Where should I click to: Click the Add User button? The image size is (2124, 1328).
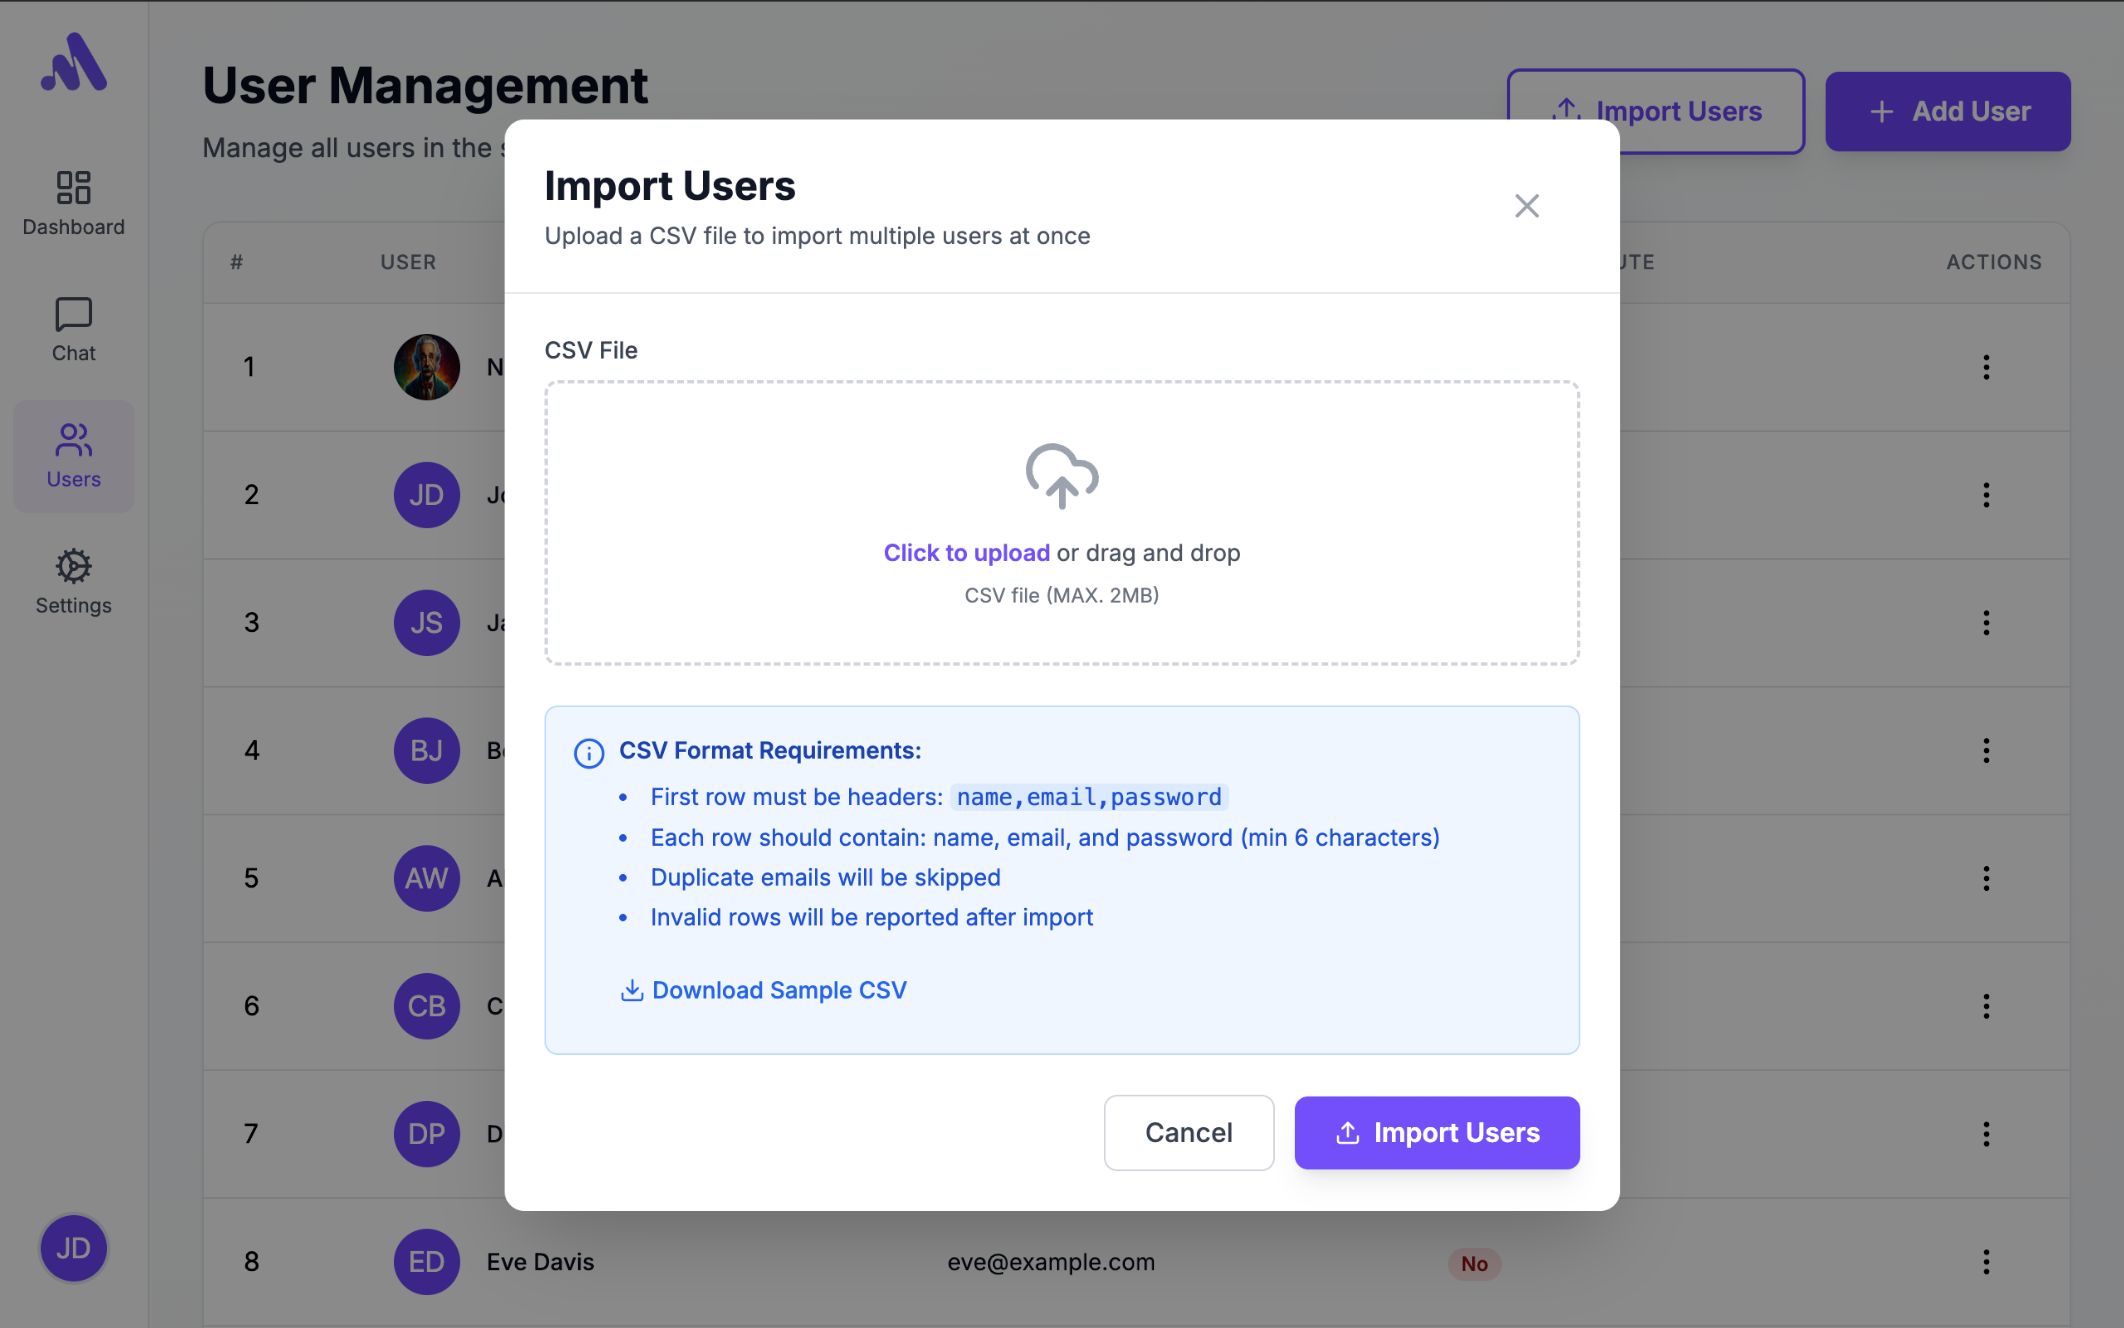tap(1947, 111)
